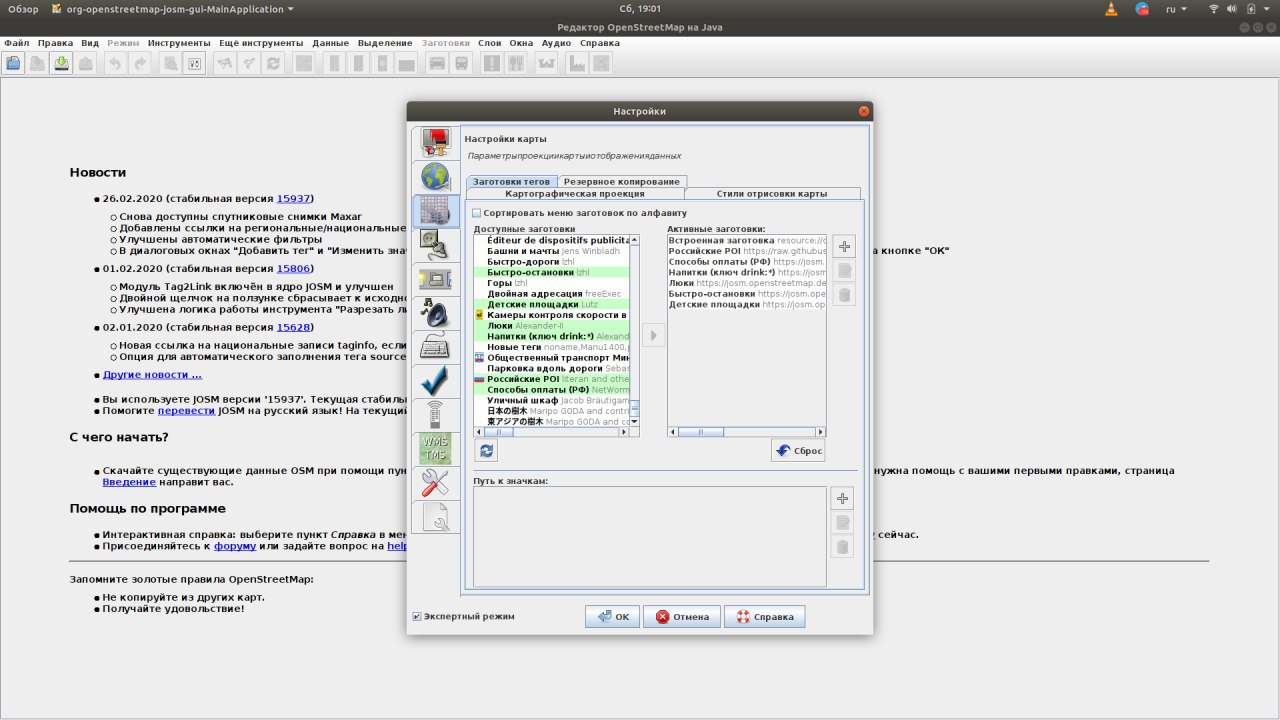Open the remote control settings tab
Image resolution: width=1280 pixels, height=720 pixels.
coord(435,415)
